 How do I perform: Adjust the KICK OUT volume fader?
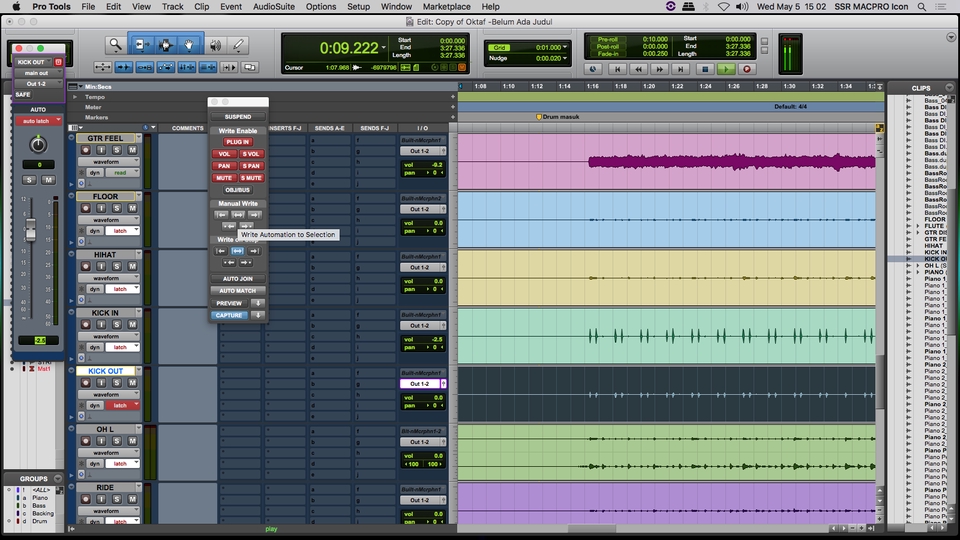click(x=31, y=229)
